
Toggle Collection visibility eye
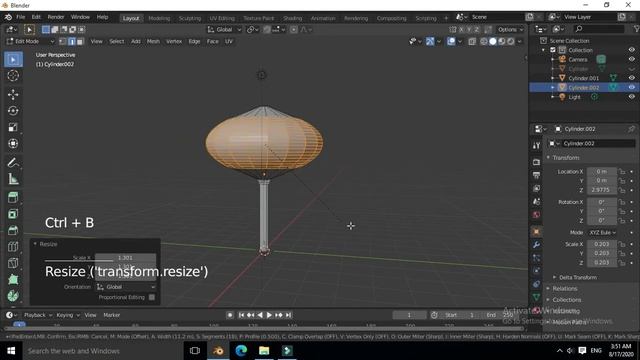coord(631,50)
